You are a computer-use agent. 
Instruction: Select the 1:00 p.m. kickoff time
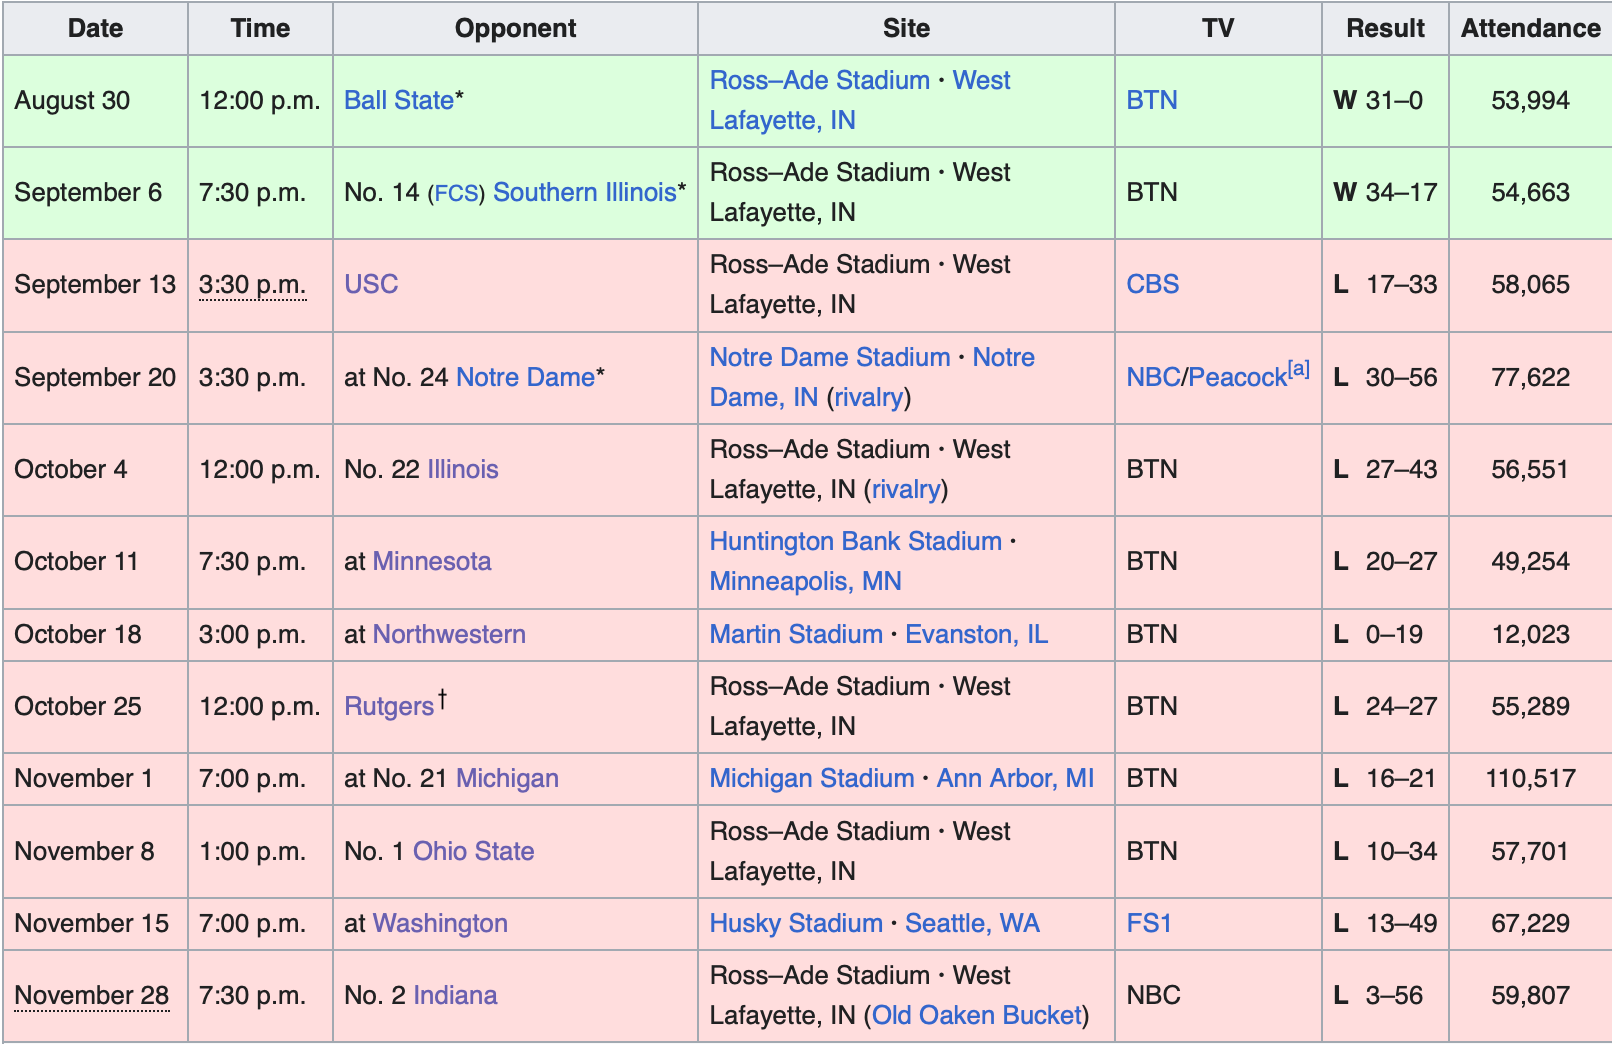[253, 851]
